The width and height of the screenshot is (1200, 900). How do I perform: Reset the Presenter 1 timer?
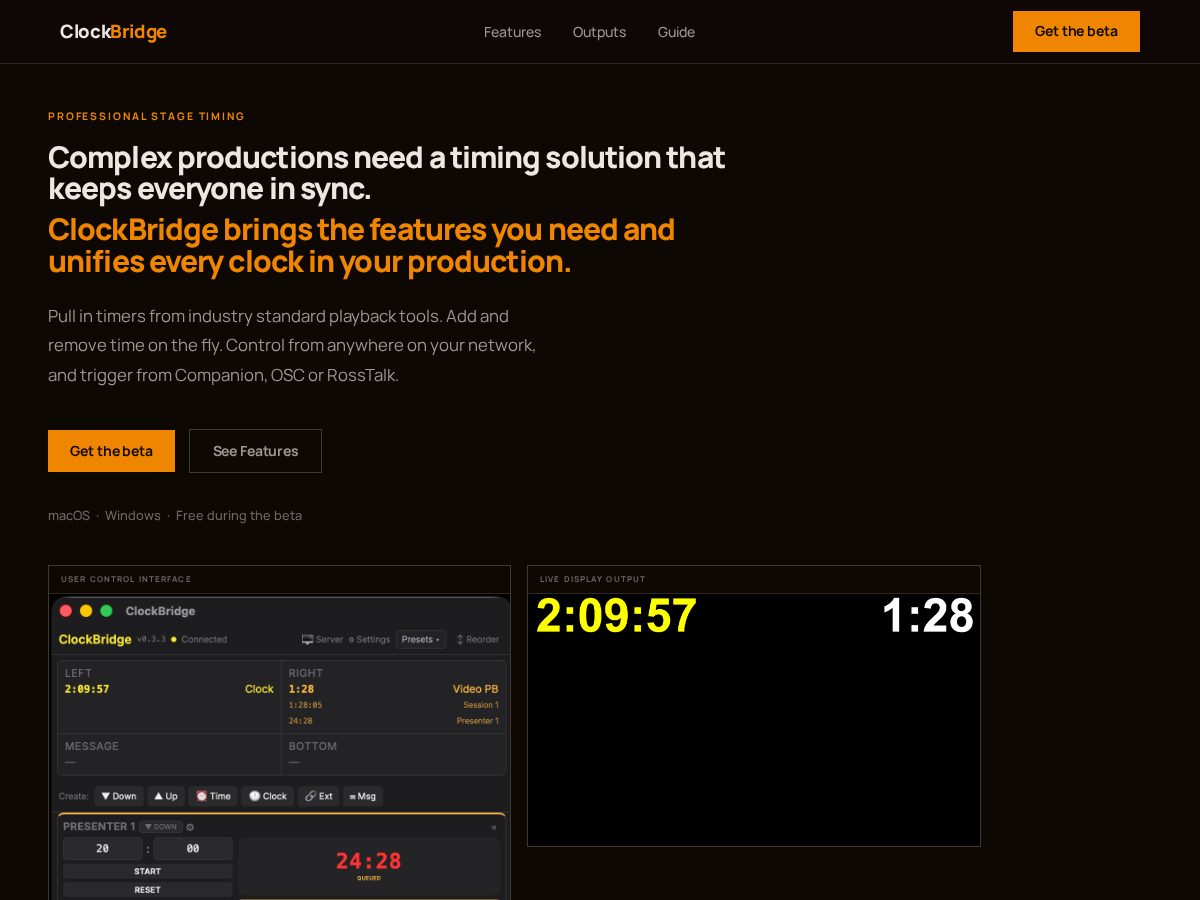pos(148,889)
